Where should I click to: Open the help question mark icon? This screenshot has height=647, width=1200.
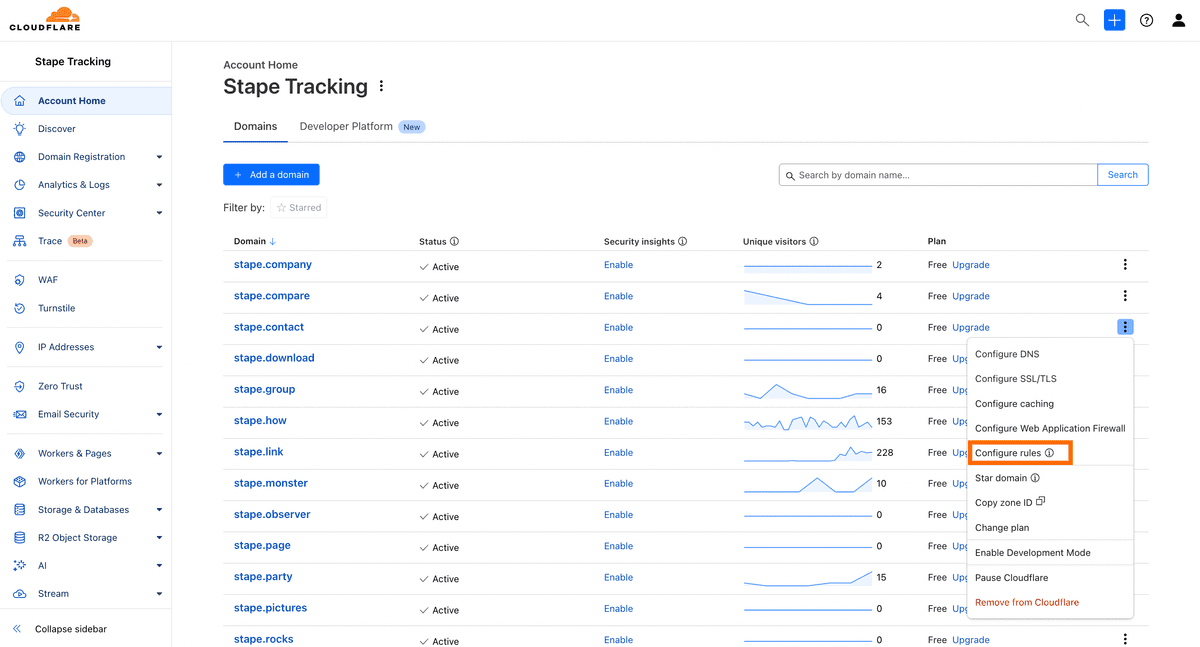click(1147, 20)
